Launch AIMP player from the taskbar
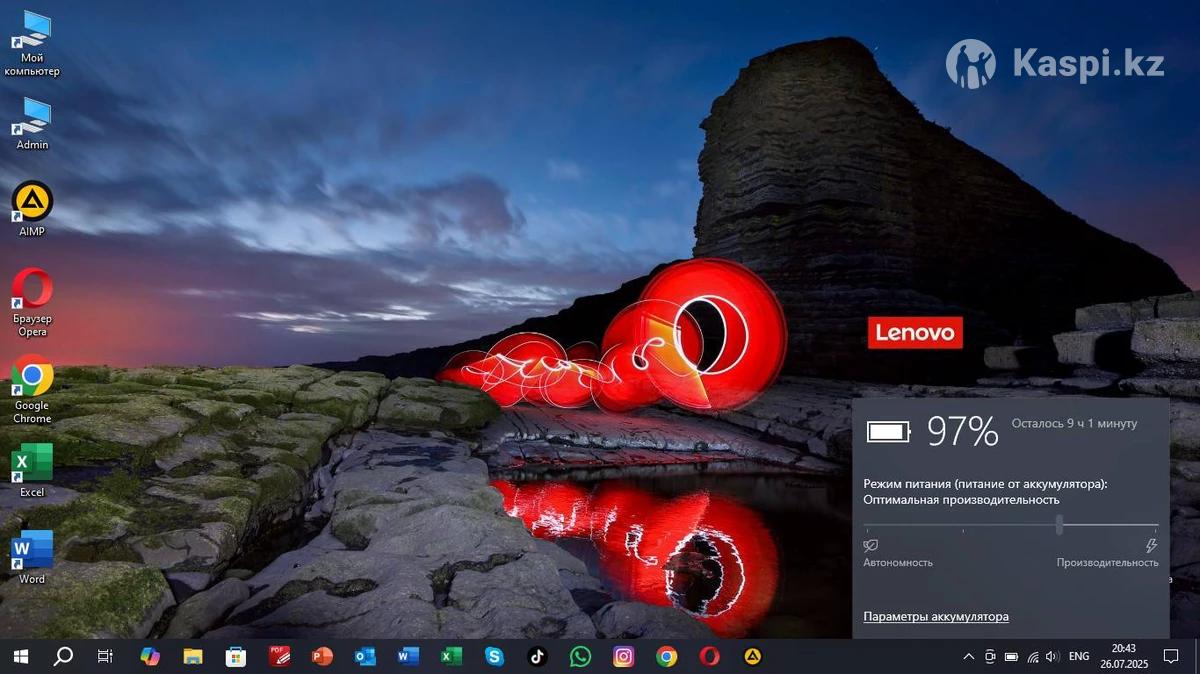This screenshot has width=1200, height=674. 752,657
